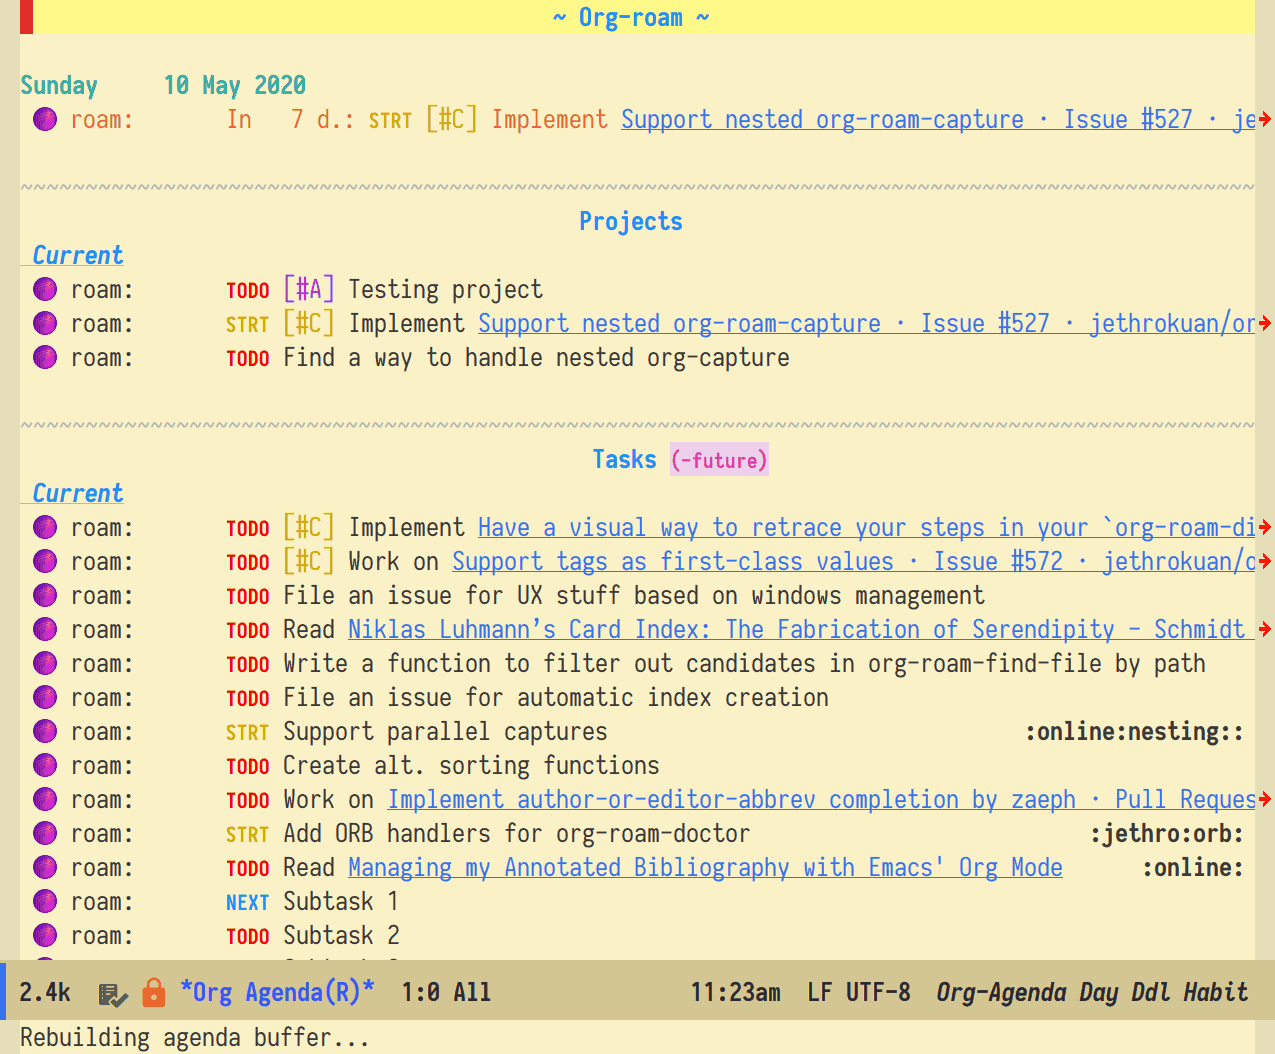Click the 1:0 All position indicator
Image resolution: width=1275 pixels, height=1054 pixels.
coord(446,992)
